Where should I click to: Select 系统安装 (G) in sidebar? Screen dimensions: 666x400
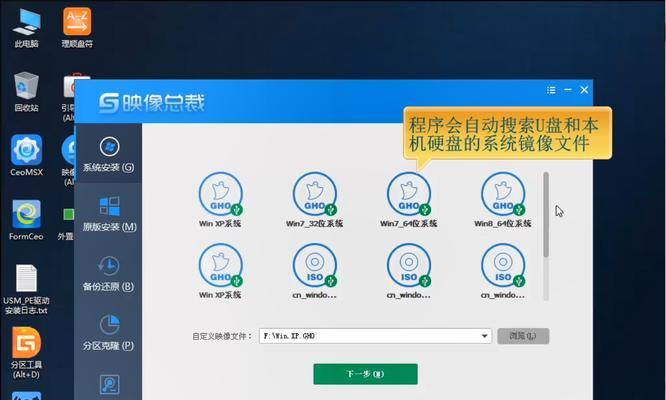[x=109, y=155]
